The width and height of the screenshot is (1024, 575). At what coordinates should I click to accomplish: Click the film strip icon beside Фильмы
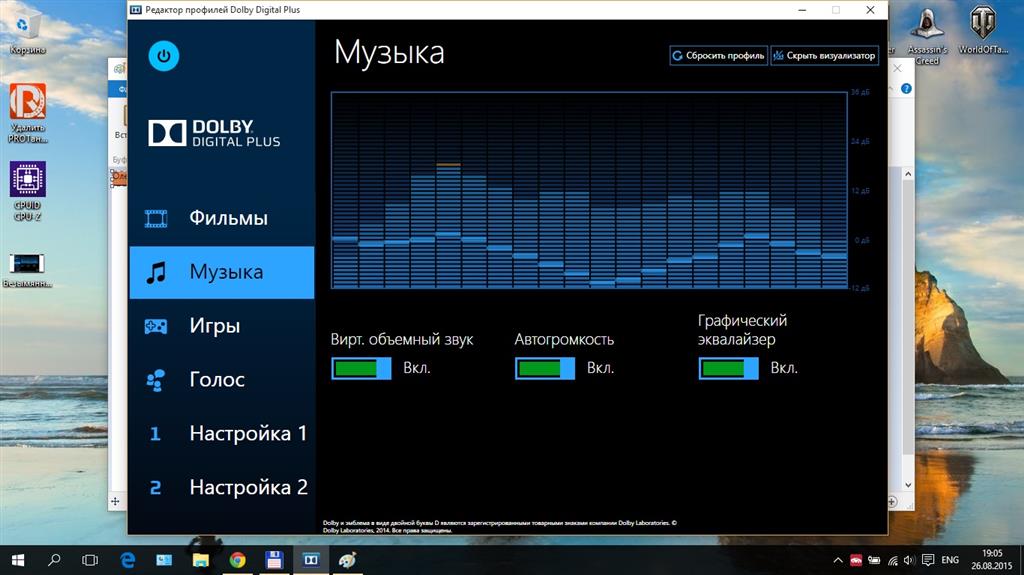156,218
